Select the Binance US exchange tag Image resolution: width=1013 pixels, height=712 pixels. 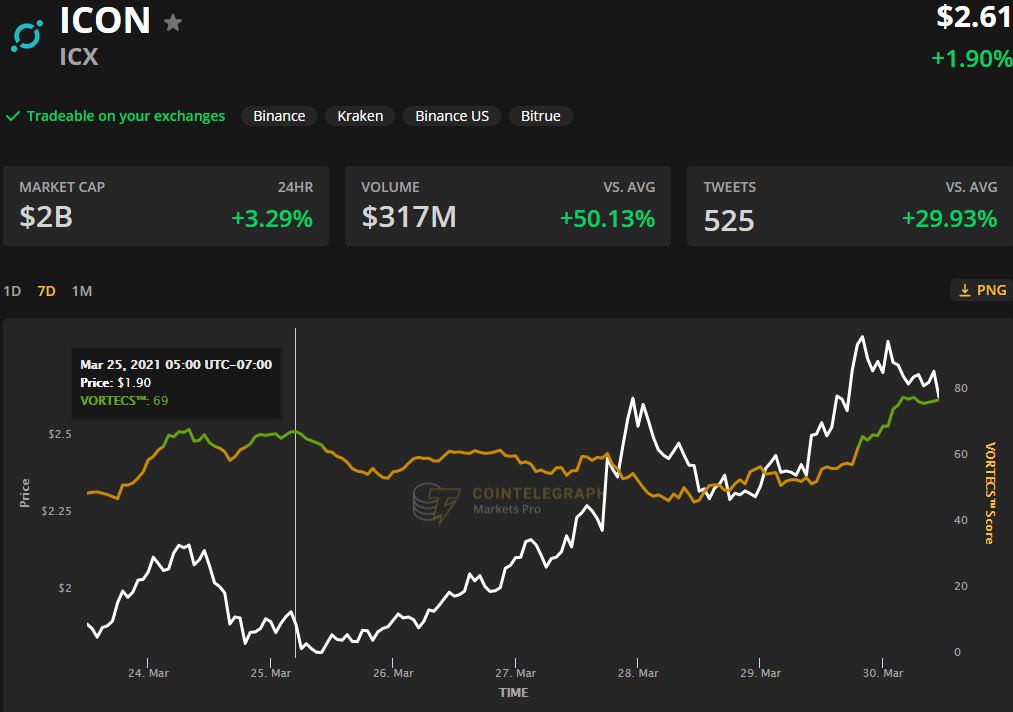[452, 116]
